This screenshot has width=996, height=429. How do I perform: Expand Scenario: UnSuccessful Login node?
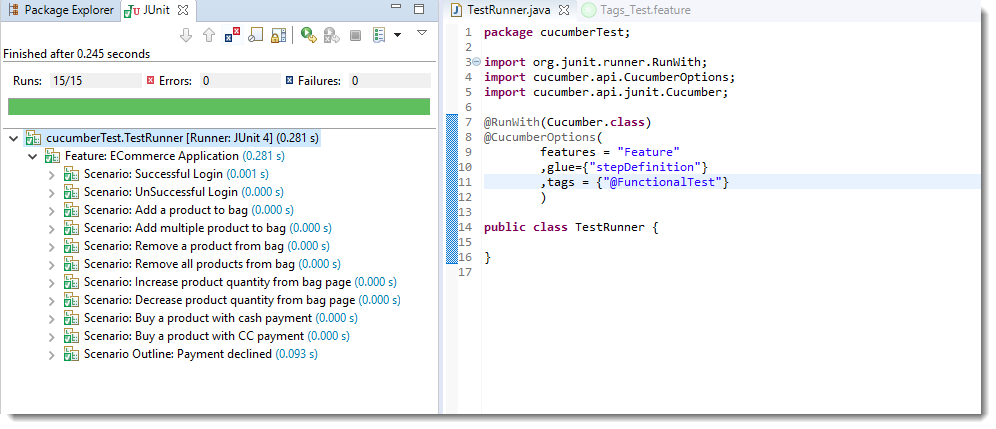point(52,192)
